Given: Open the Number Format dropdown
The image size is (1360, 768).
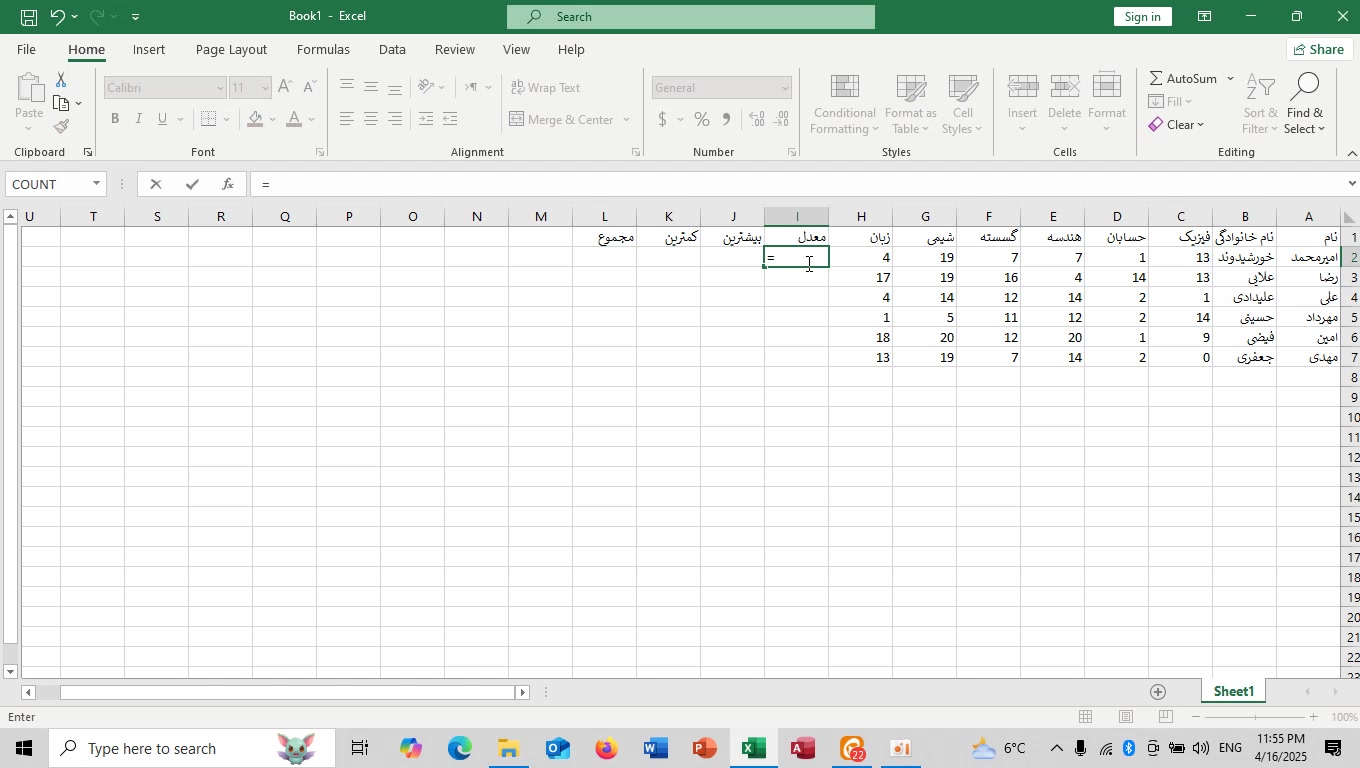Looking at the screenshot, I should point(785,88).
